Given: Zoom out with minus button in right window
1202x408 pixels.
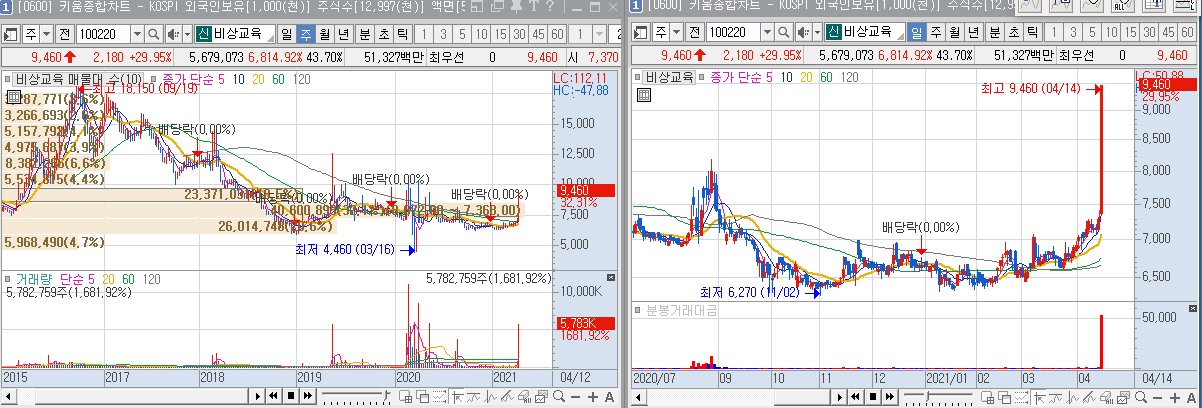Looking at the screenshot, I should point(1157,397).
